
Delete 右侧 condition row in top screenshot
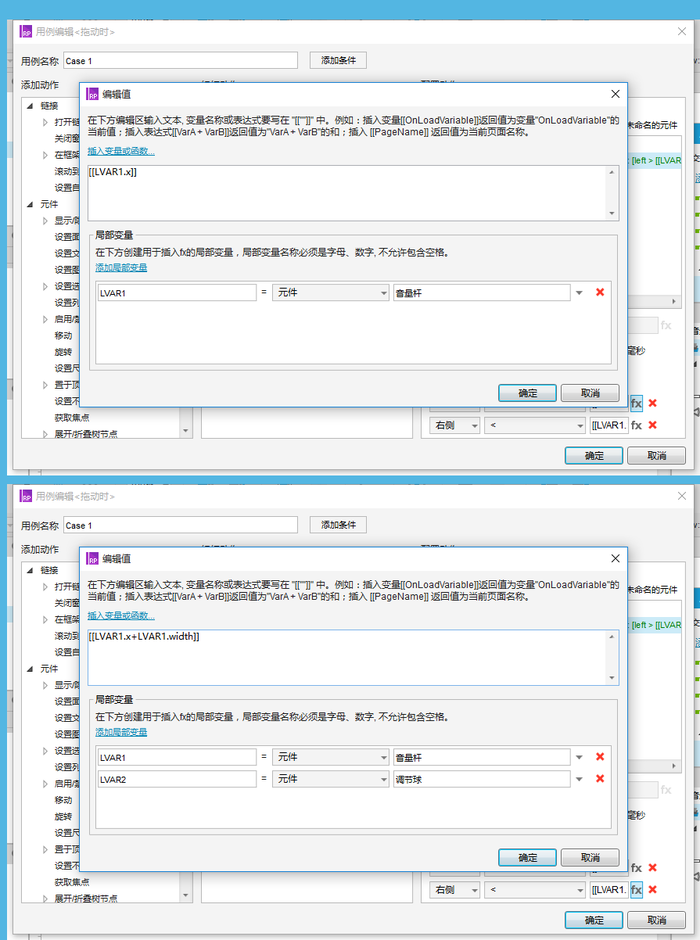(x=653, y=424)
